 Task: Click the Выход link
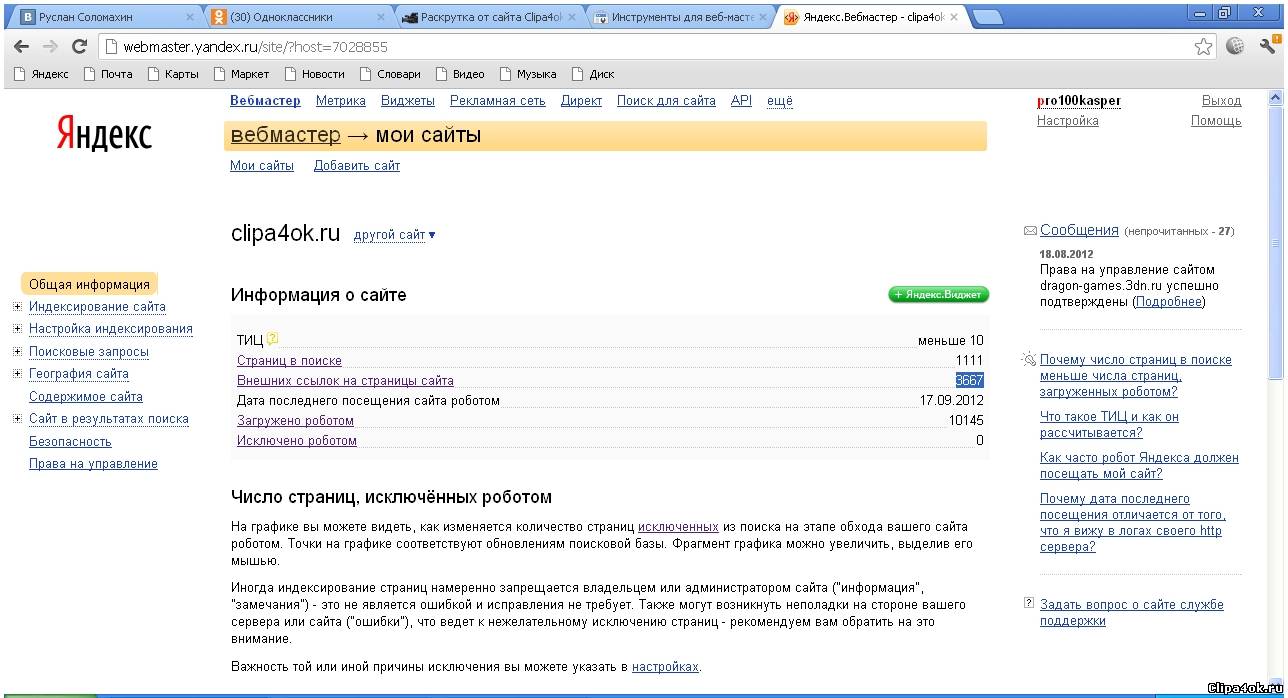pyautogui.click(x=1221, y=101)
